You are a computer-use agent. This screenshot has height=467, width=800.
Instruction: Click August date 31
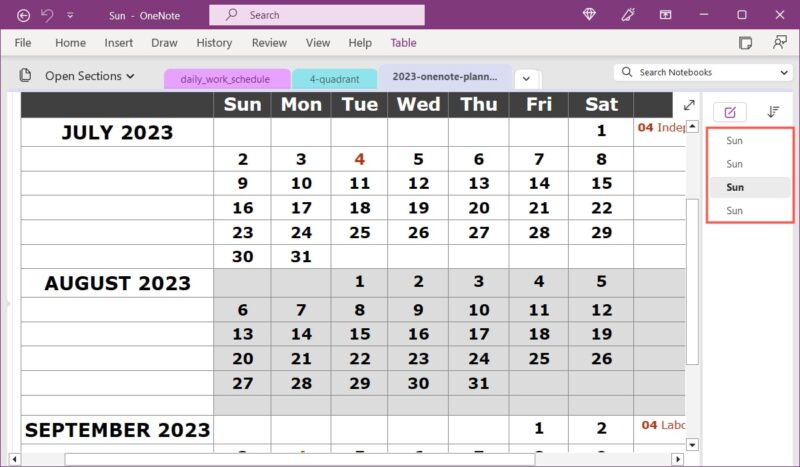pyautogui.click(x=479, y=383)
